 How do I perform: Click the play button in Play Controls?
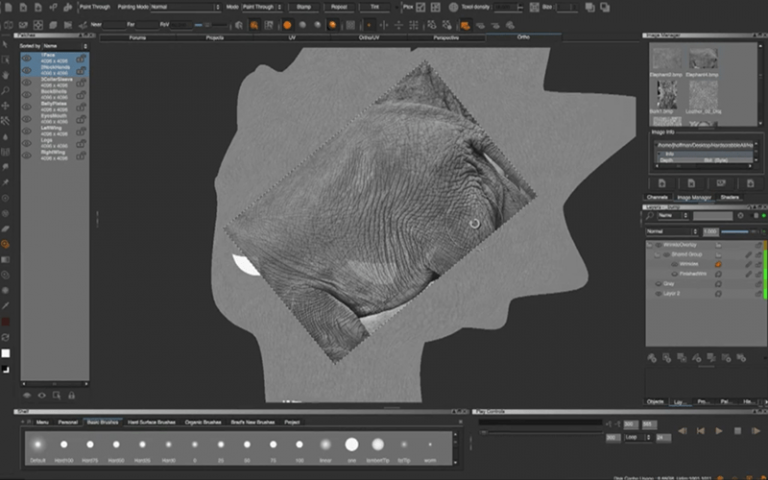tap(719, 431)
